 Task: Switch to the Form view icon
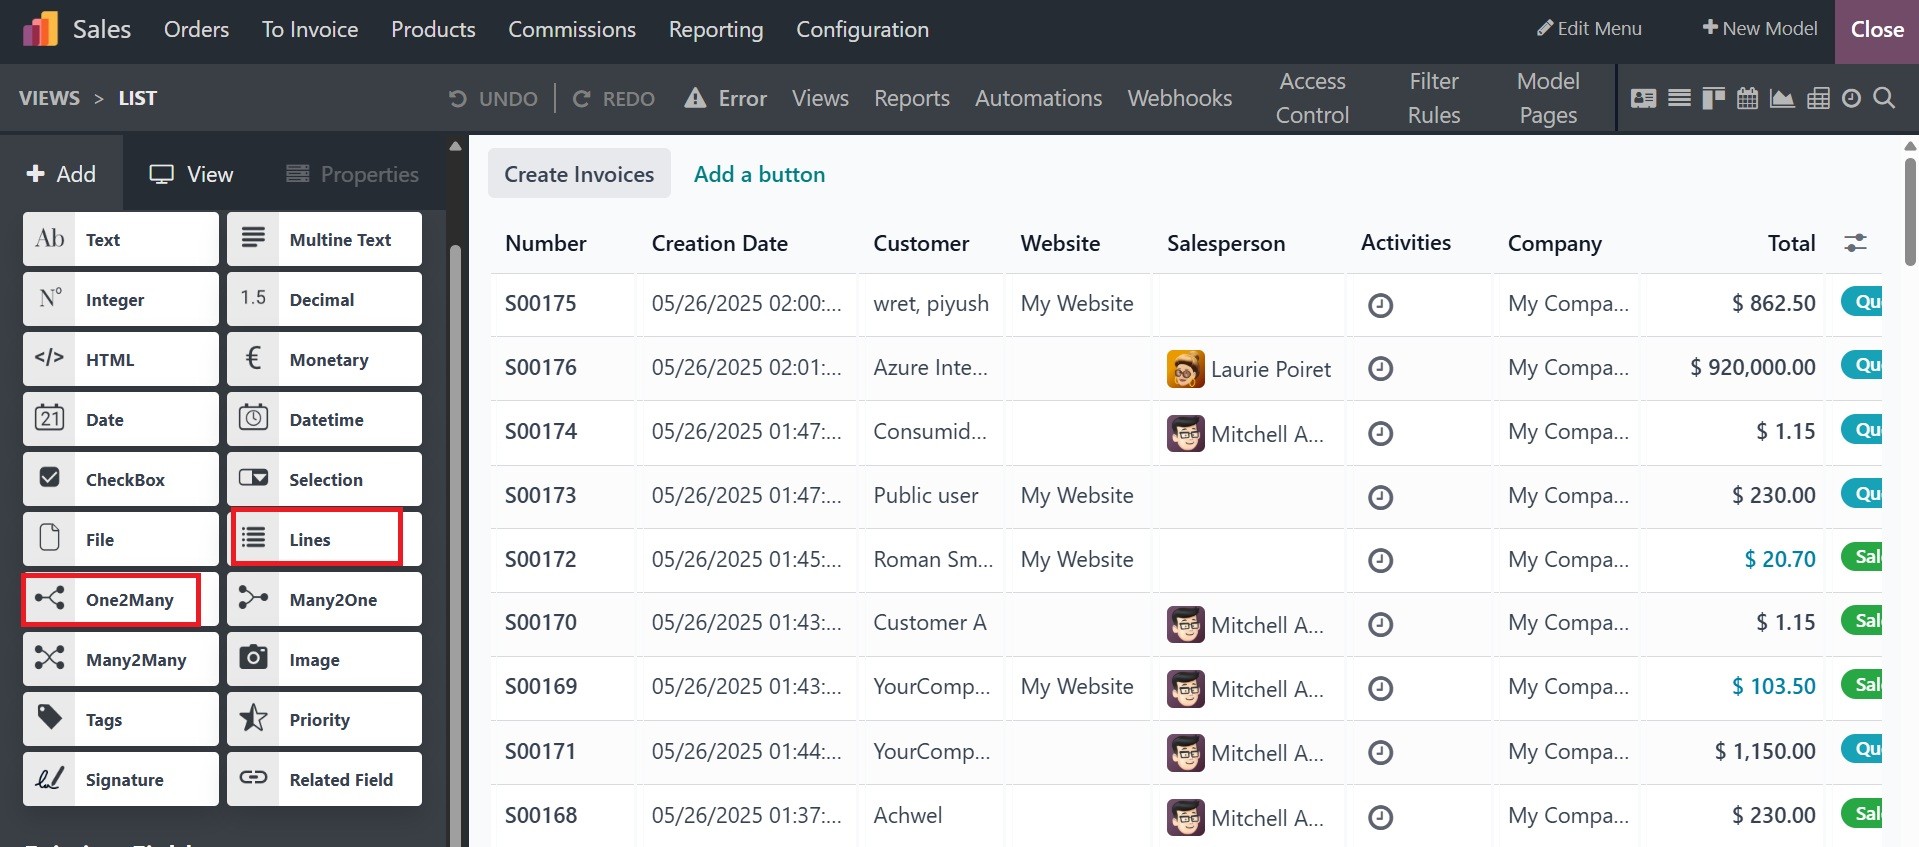[x=1643, y=98]
